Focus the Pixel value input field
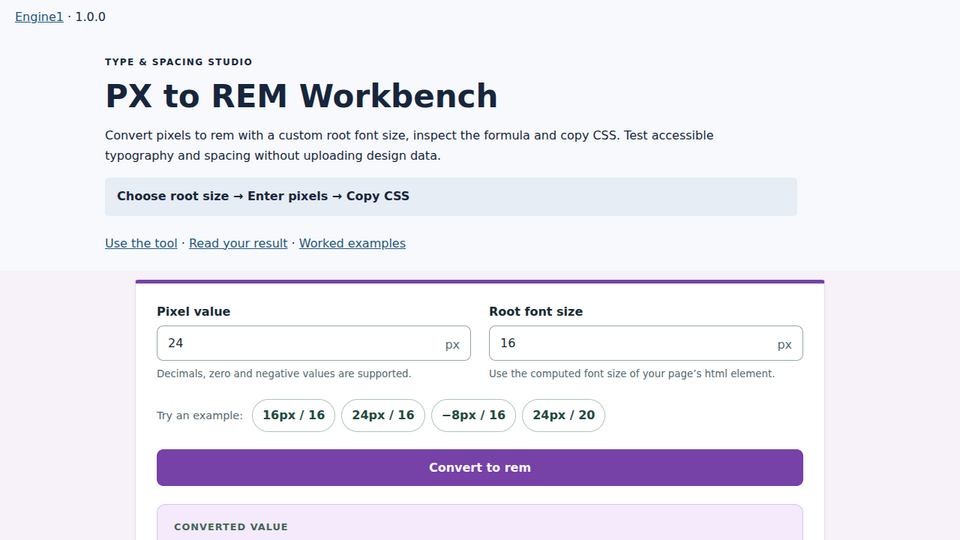The image size is (960, 540). tap(313, 343)
